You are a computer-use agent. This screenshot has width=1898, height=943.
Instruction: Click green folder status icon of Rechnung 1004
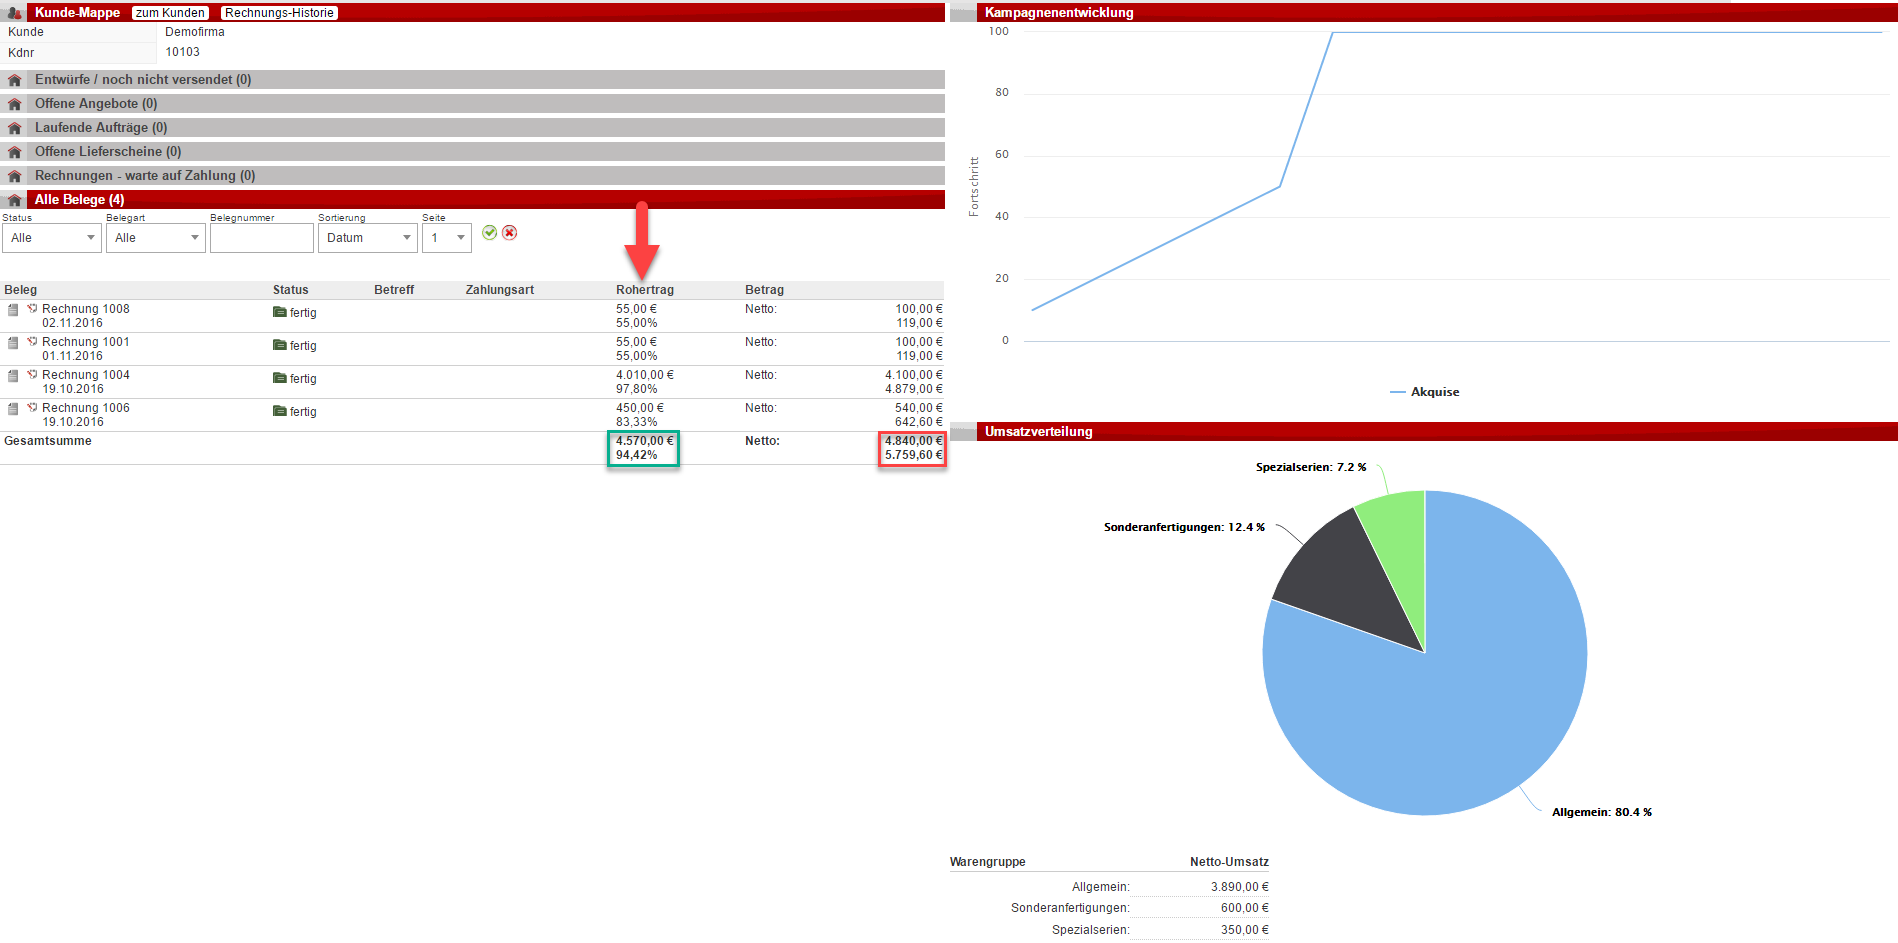[x=280, y=378]
